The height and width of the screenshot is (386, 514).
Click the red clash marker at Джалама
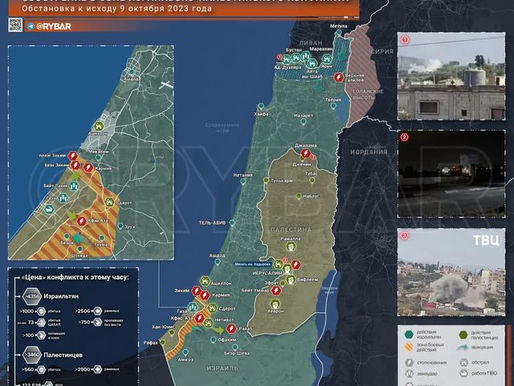coord(305,154)
